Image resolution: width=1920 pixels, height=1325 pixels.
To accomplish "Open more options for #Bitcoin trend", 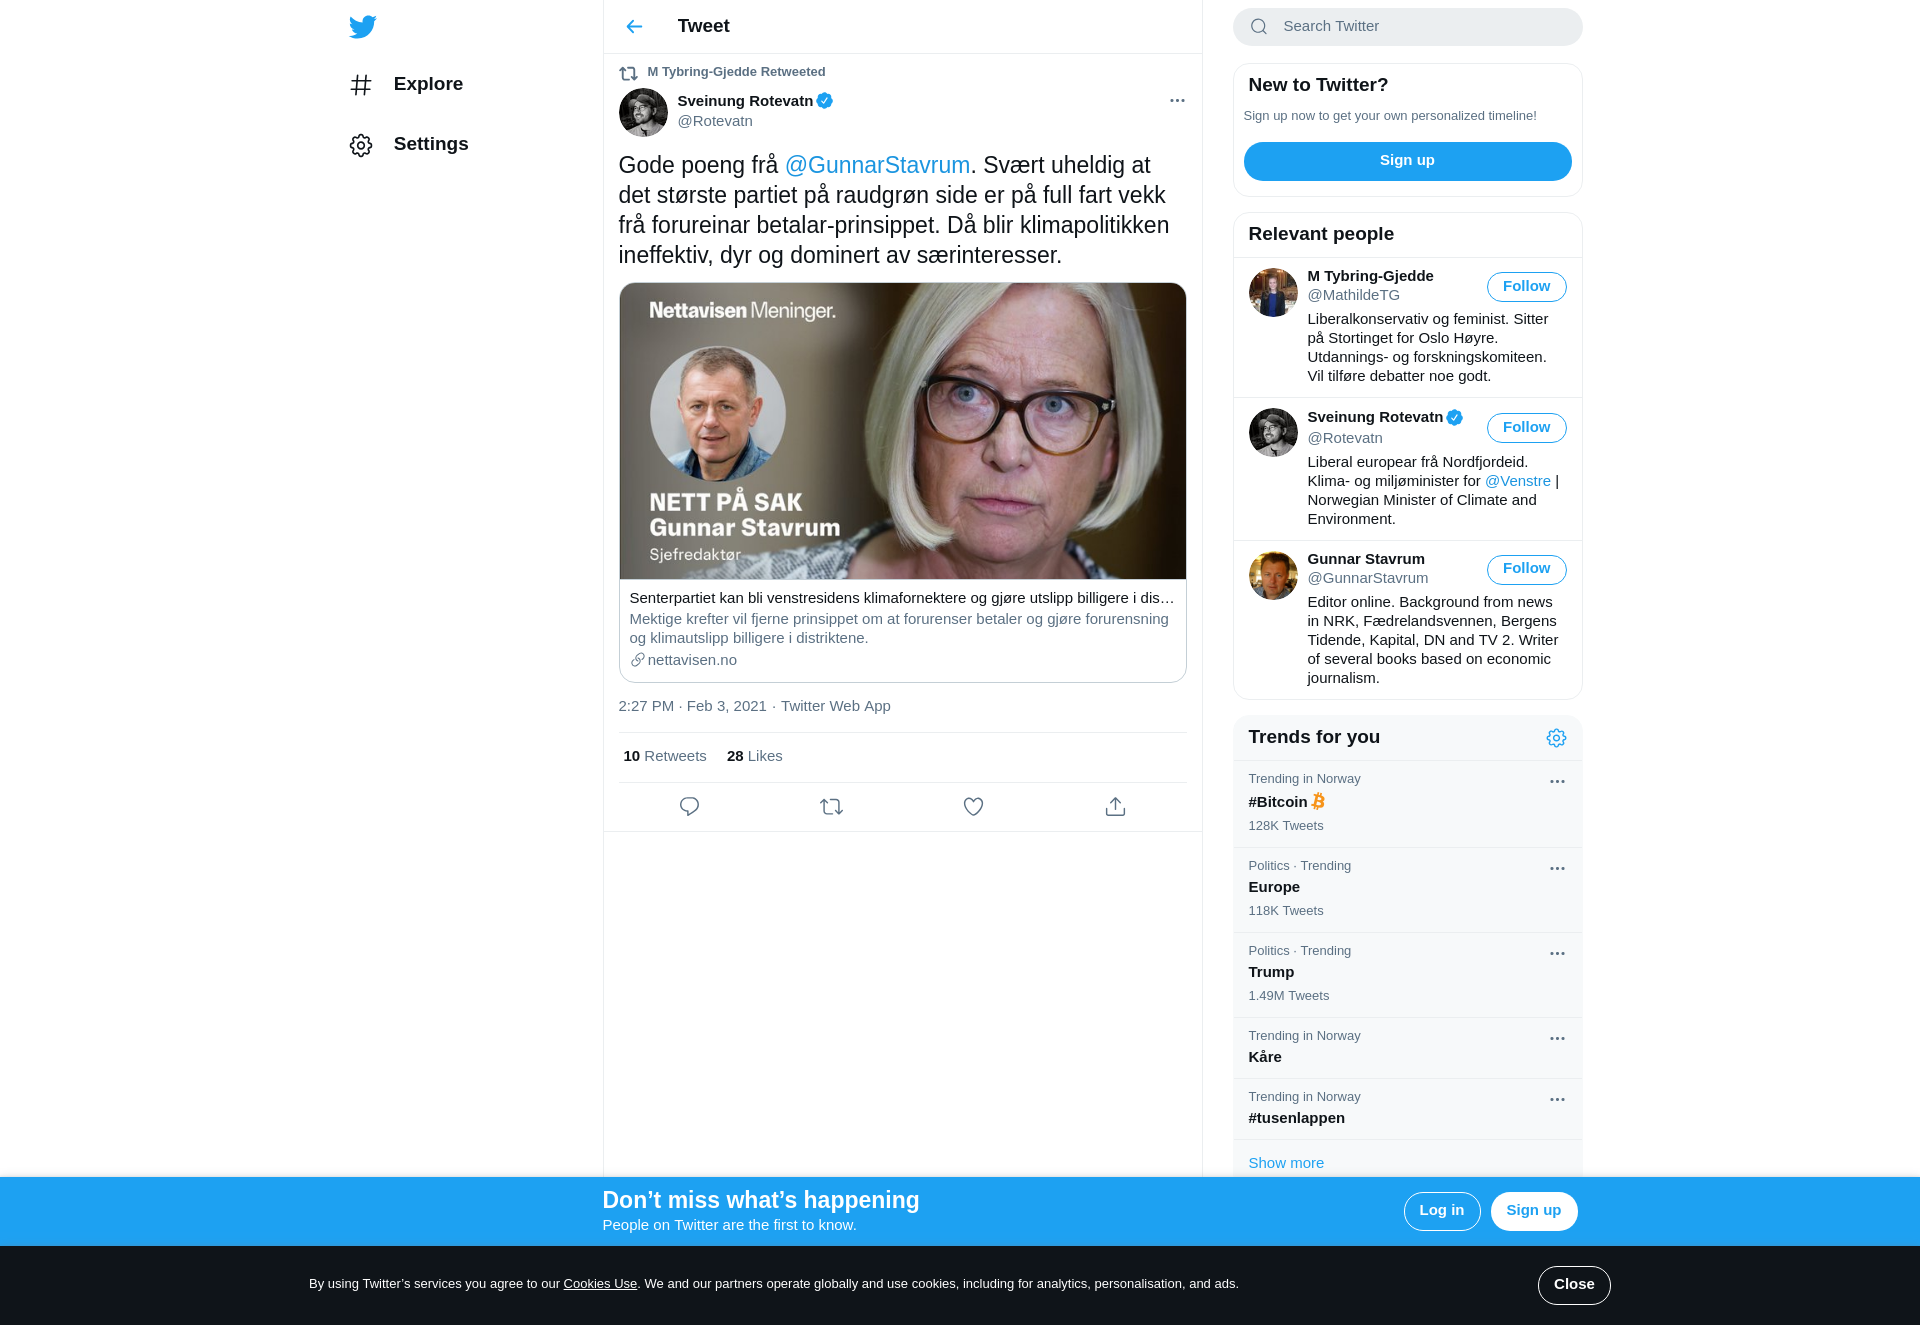I will (1557, 781).
